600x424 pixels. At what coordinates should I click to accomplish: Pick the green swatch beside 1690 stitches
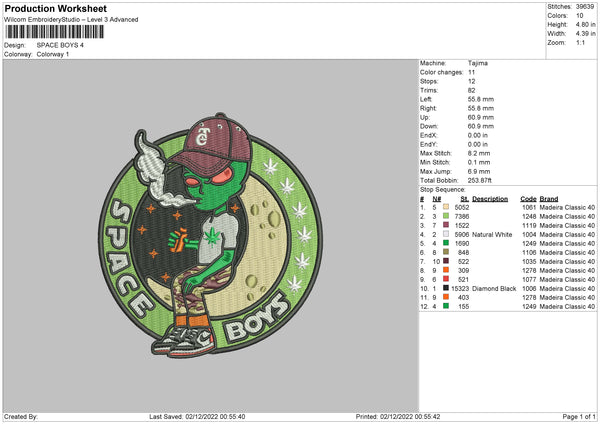point(446,243)
